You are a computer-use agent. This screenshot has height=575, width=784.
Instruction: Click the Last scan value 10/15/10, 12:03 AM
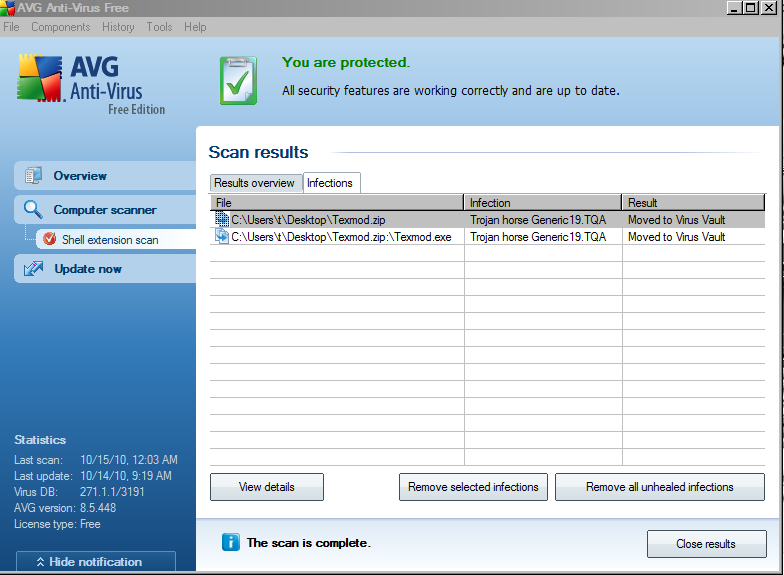click(129, 460)
